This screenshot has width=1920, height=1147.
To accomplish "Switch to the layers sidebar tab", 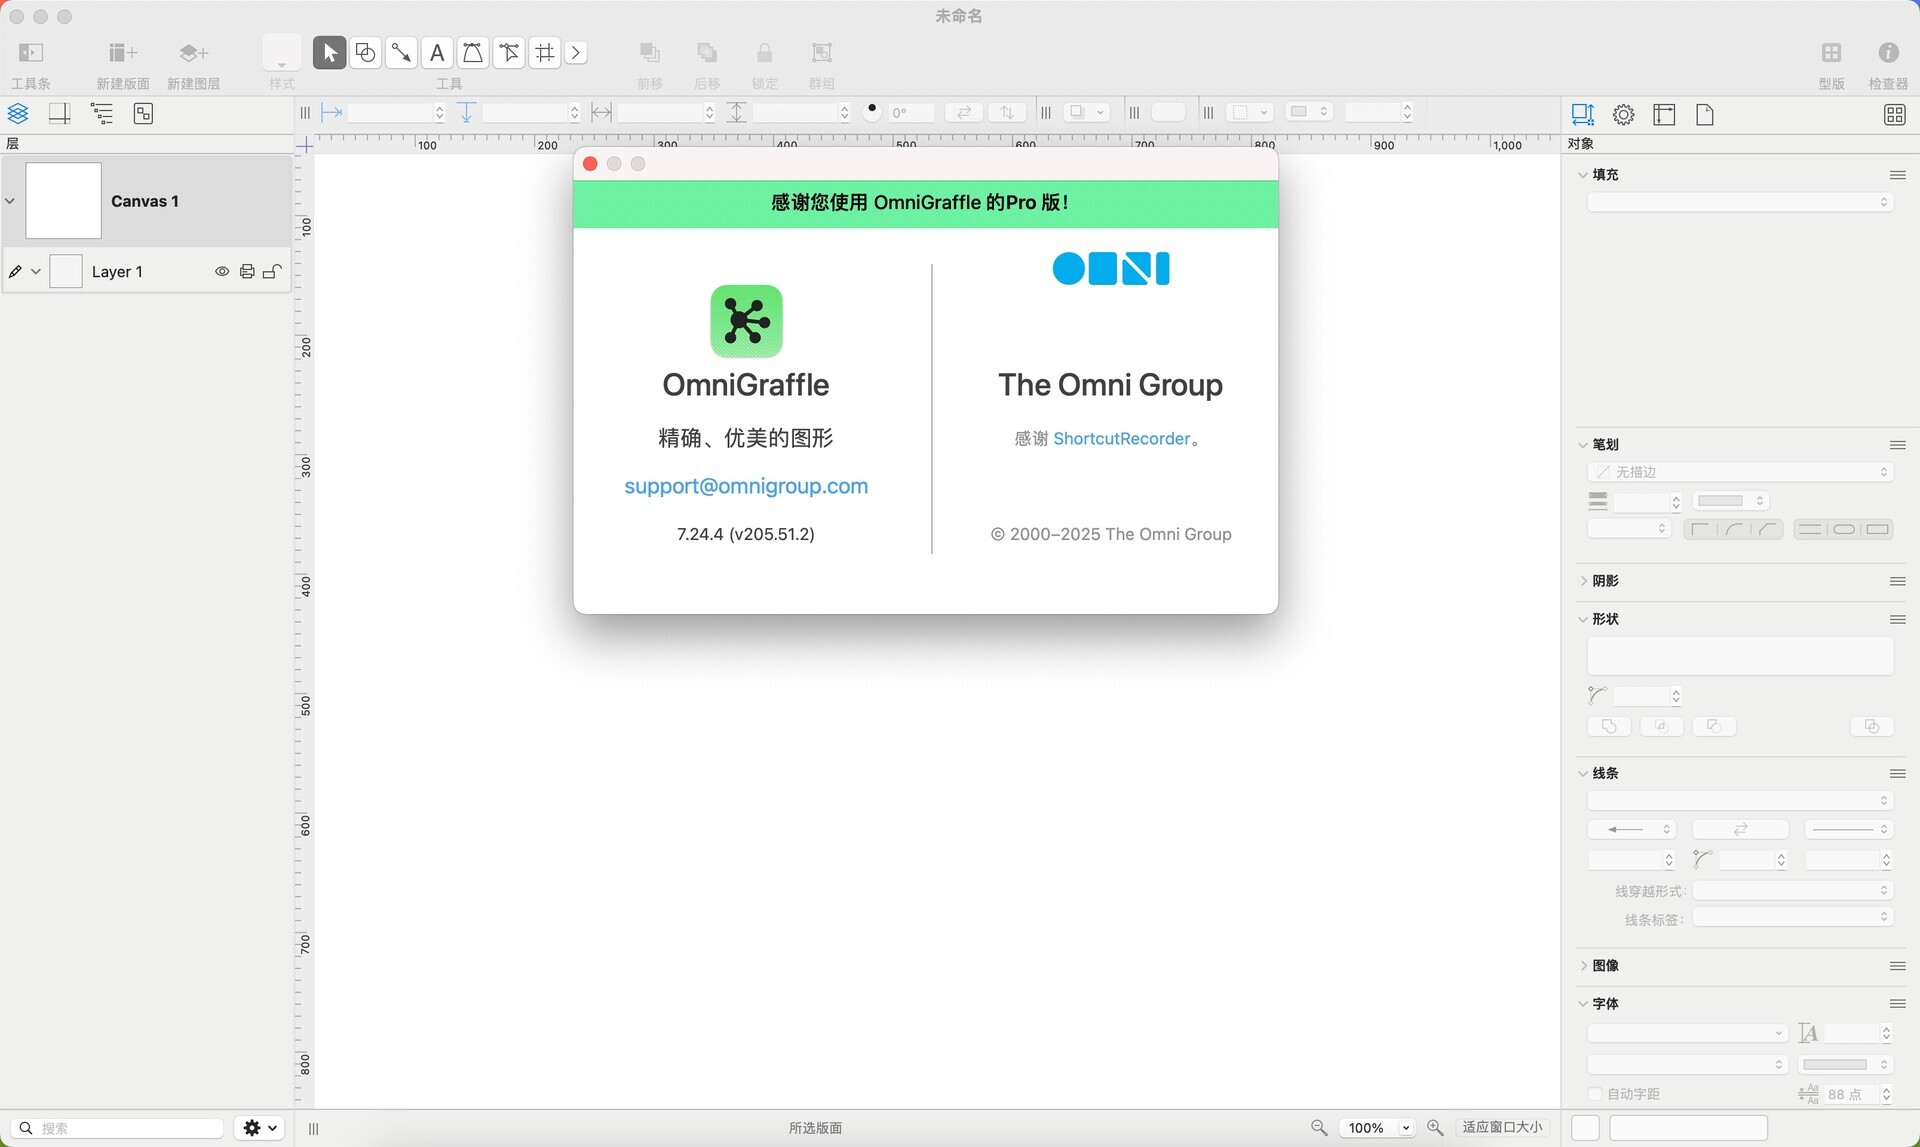I will [x=18, y=114].
